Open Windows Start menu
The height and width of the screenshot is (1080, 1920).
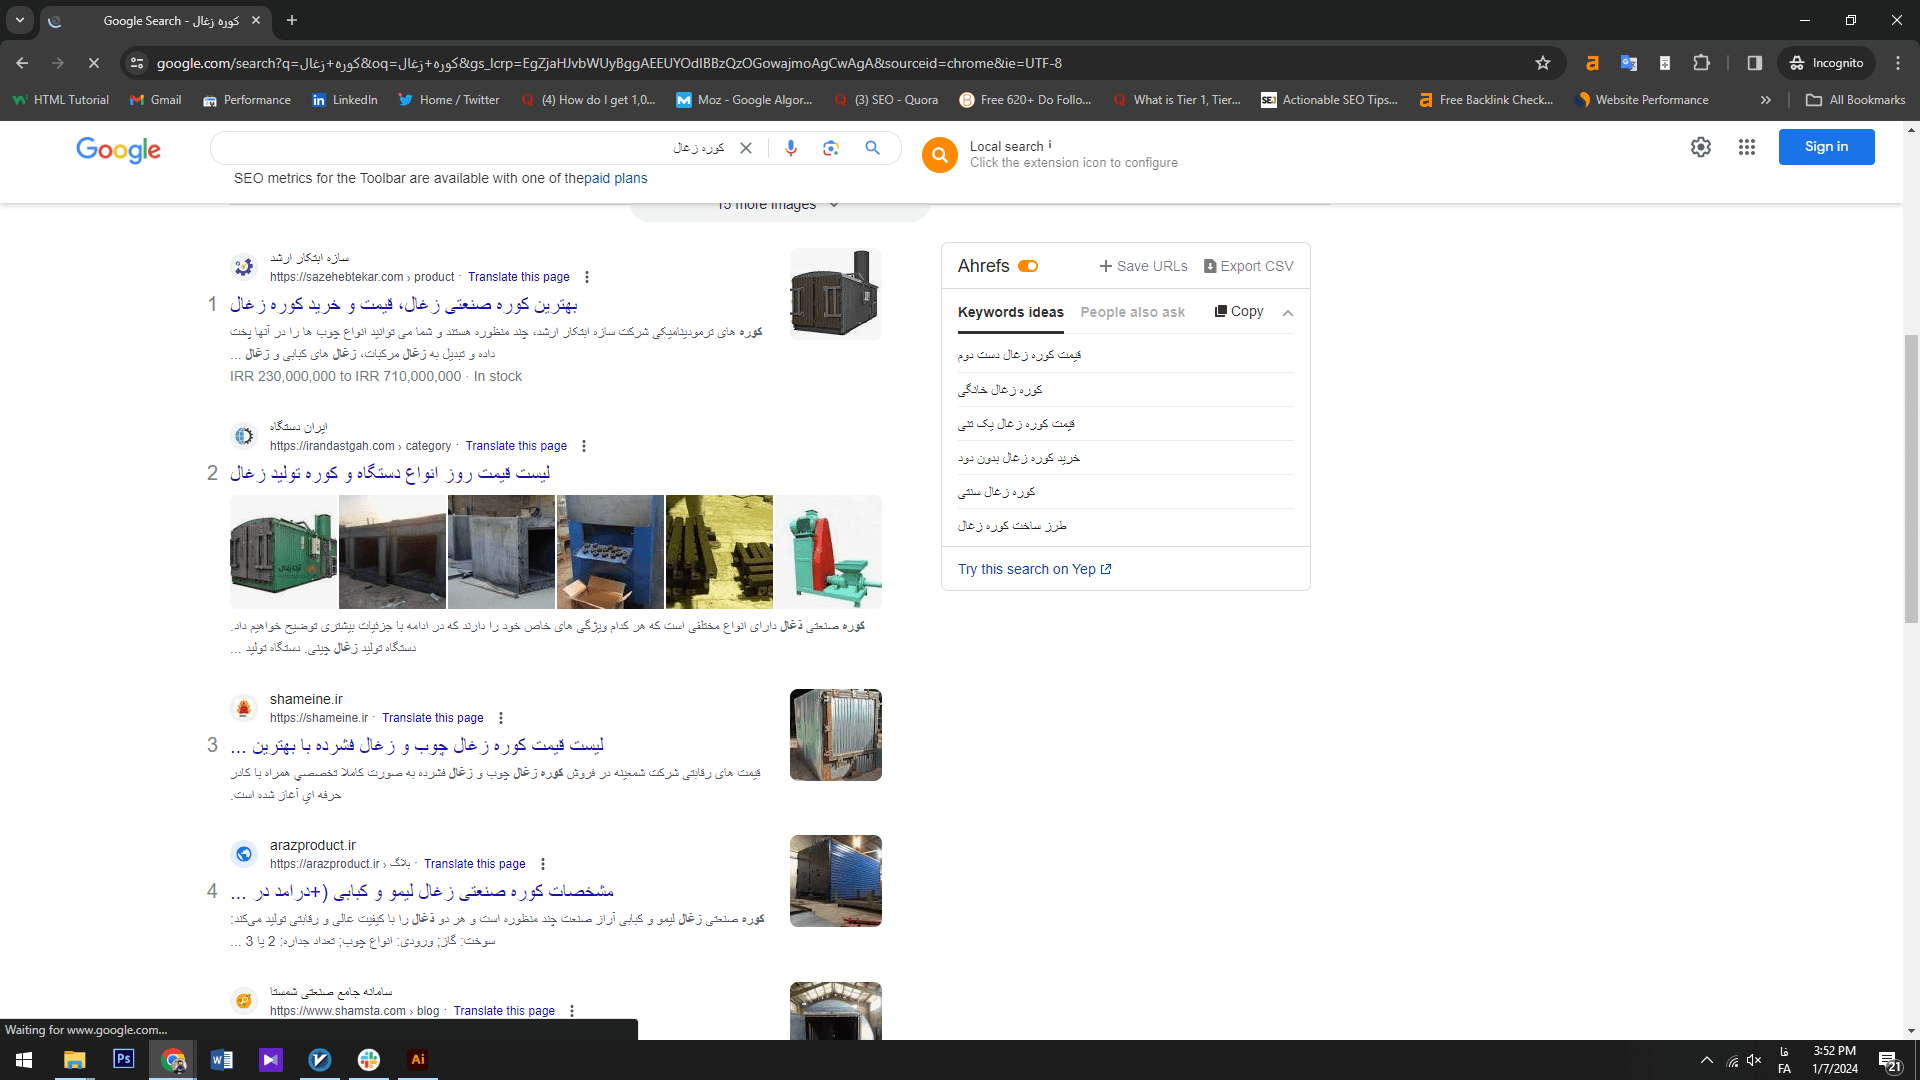coord(24,1060)
